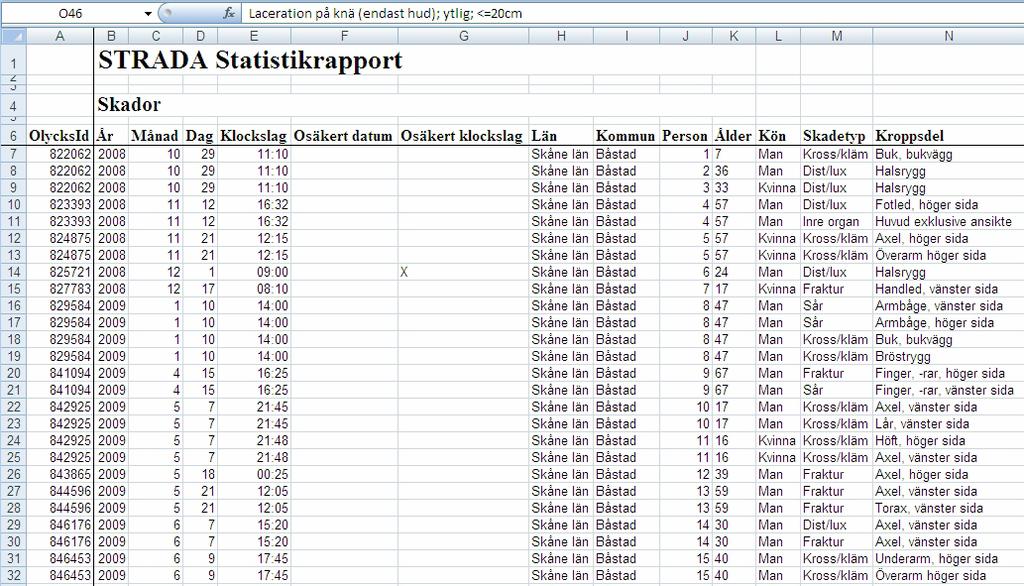Click the Name Box showing O46
This screenshot has height=586, width=1024.
[71, 14]
